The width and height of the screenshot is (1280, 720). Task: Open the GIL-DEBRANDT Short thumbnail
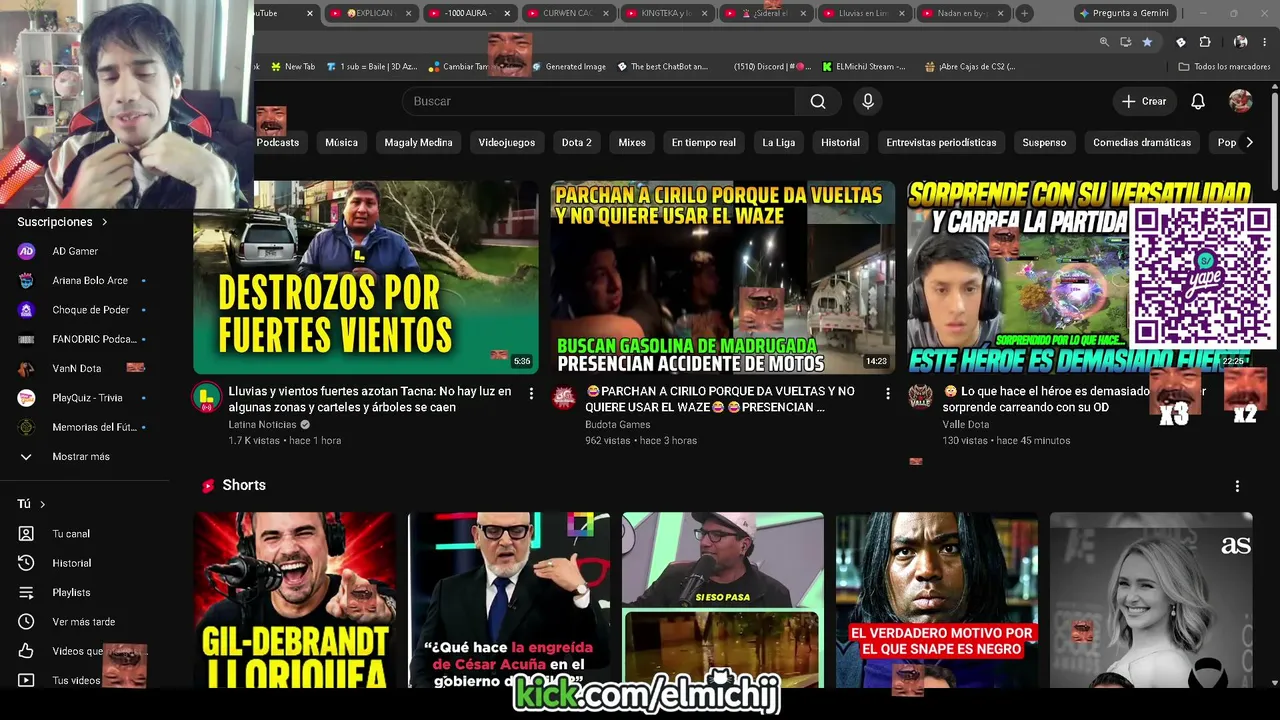295,600
